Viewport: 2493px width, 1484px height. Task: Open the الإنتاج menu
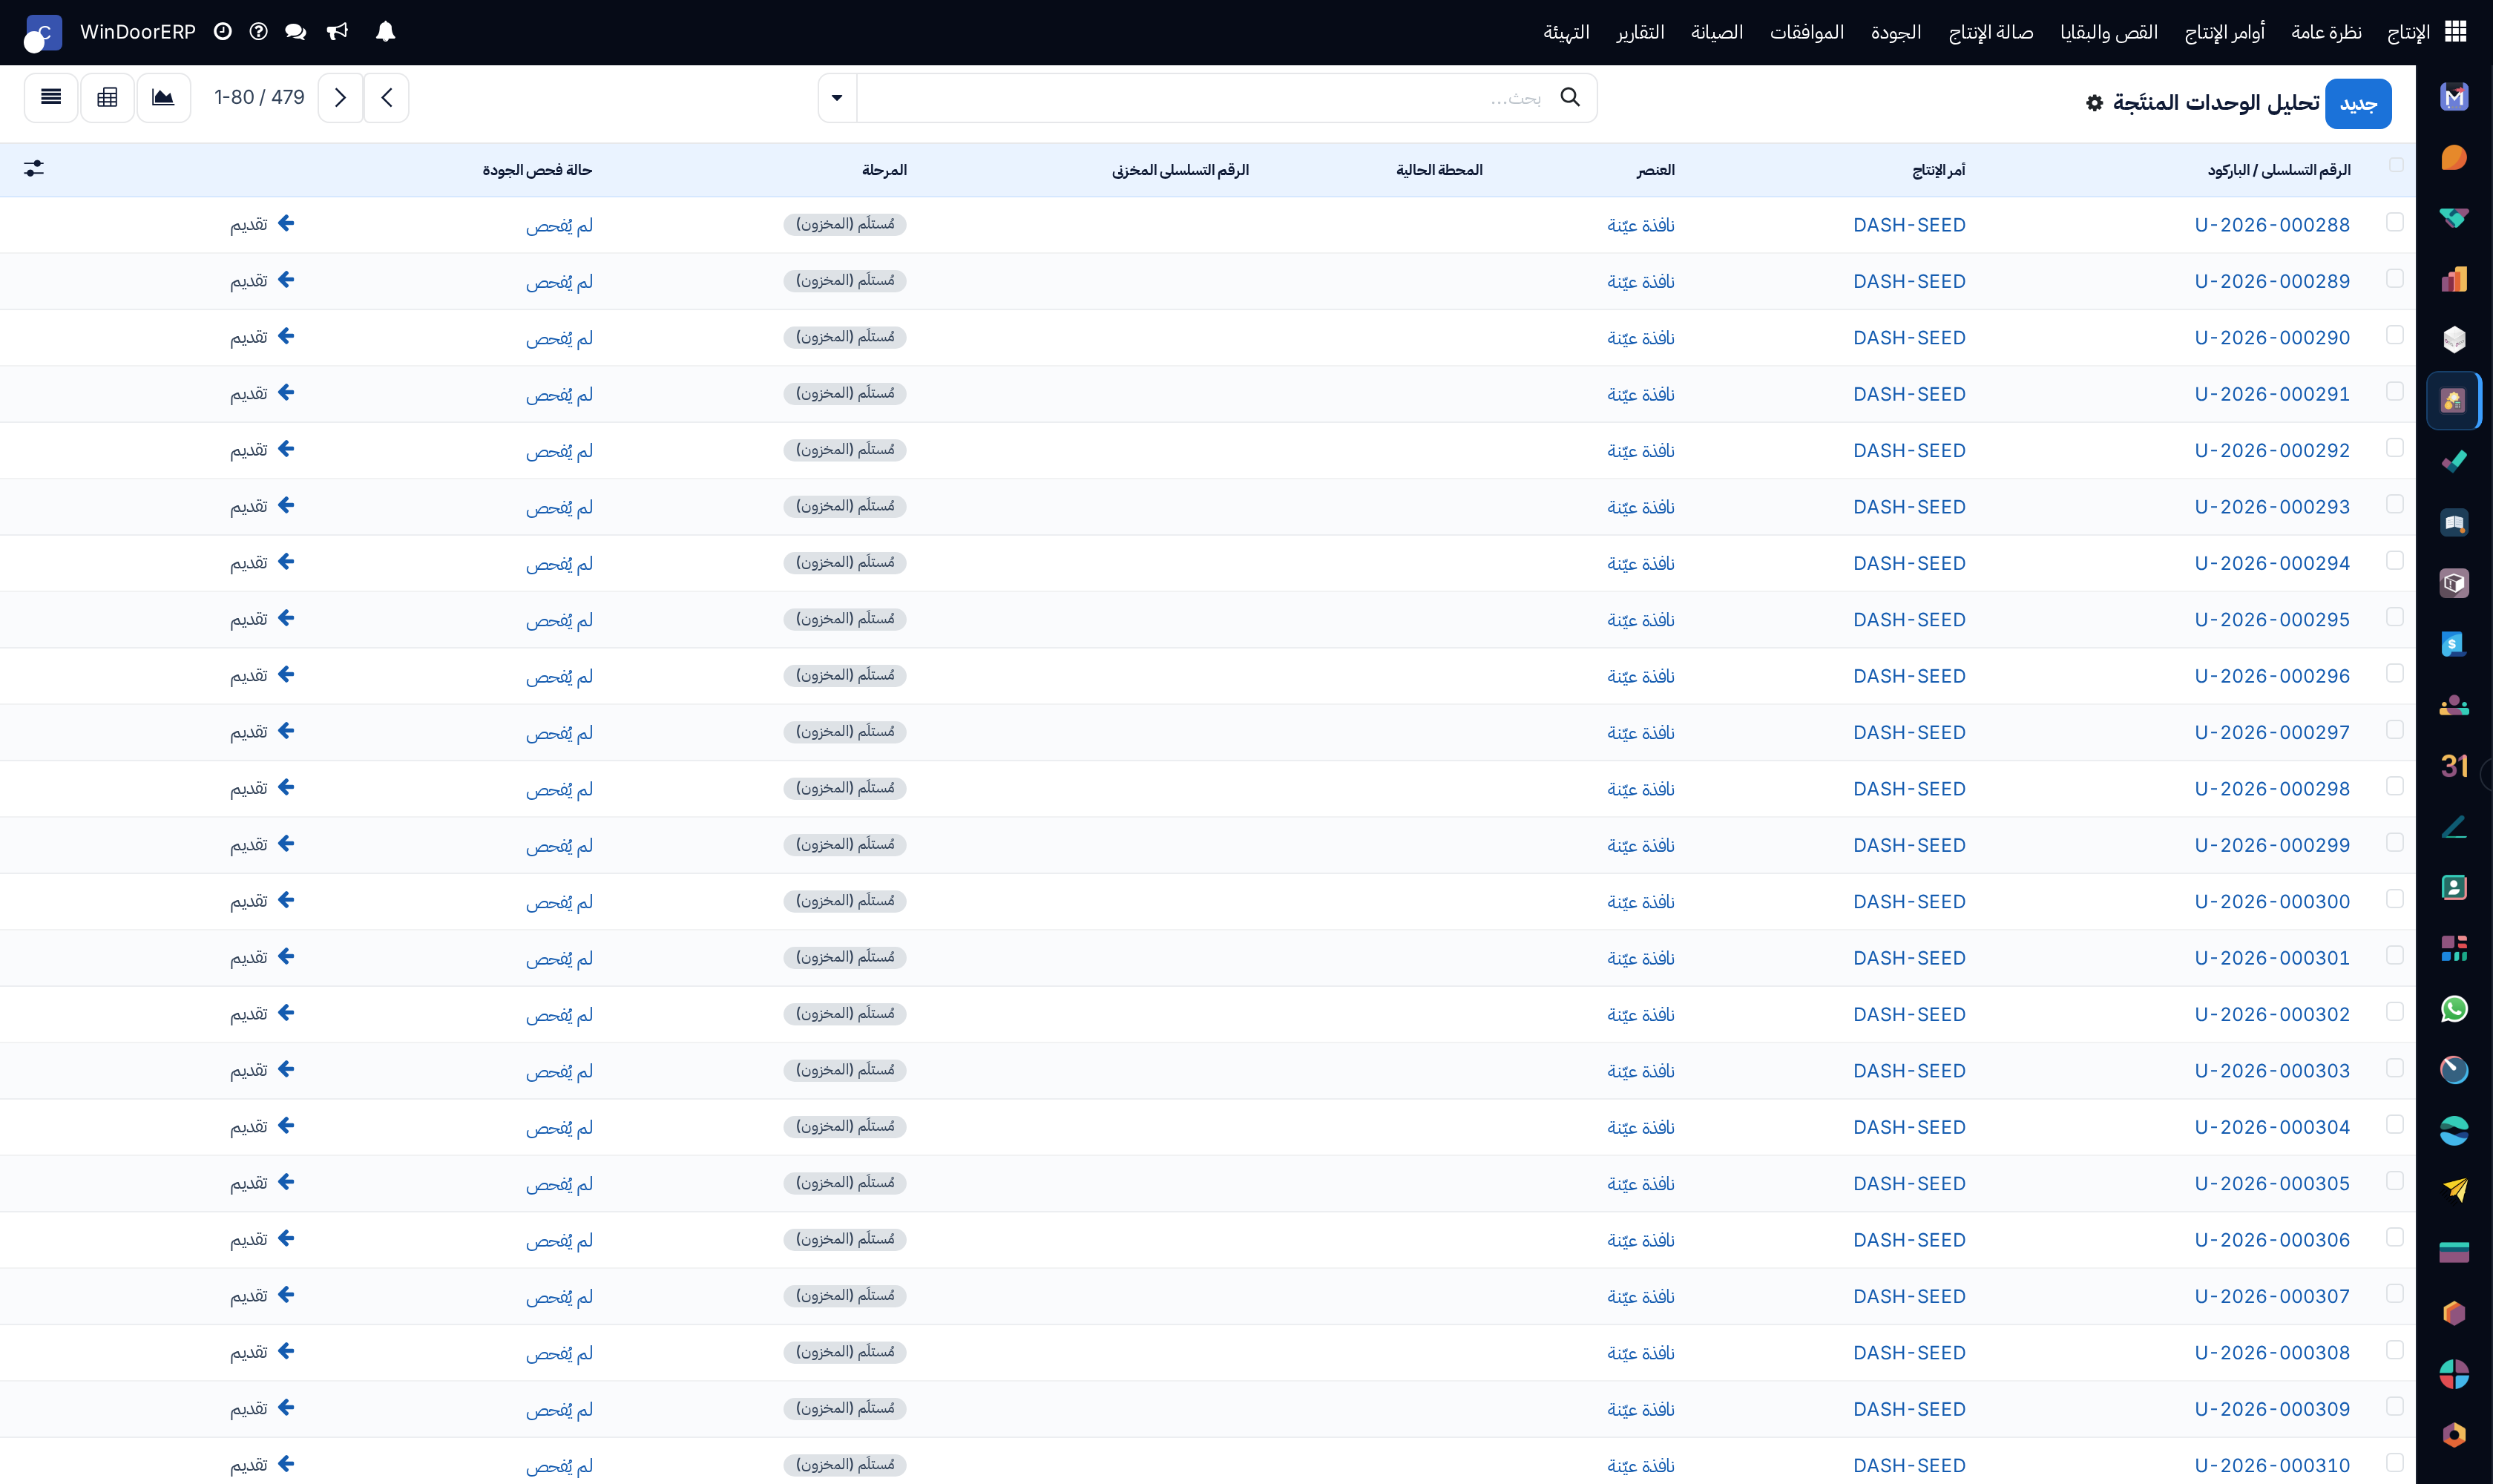(2408, 33)
